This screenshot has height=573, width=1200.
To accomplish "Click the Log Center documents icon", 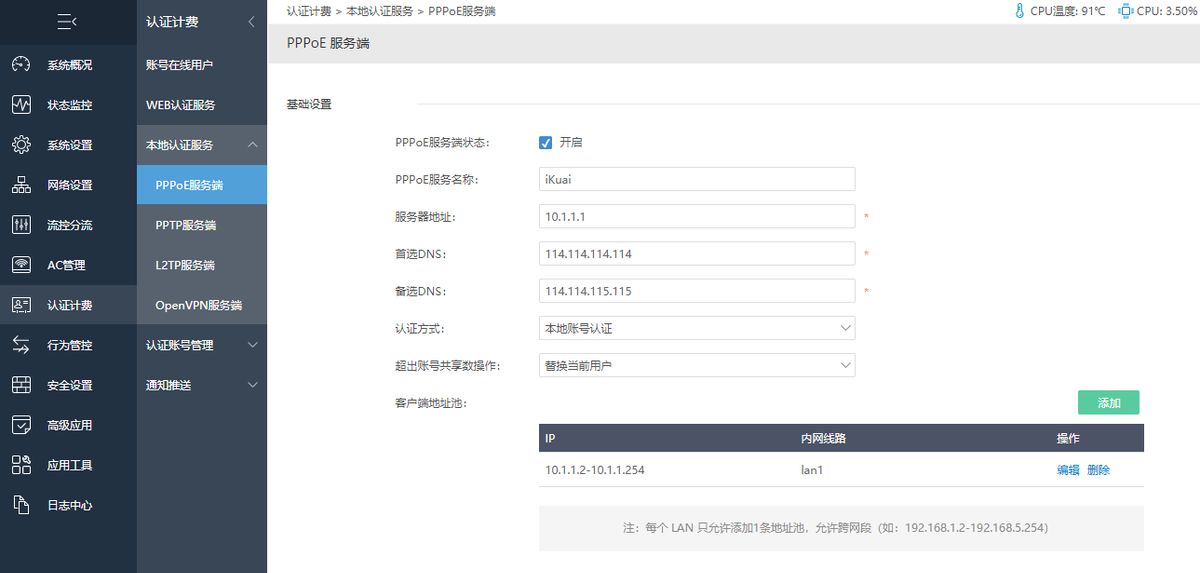I will click(x=21, y=505).
